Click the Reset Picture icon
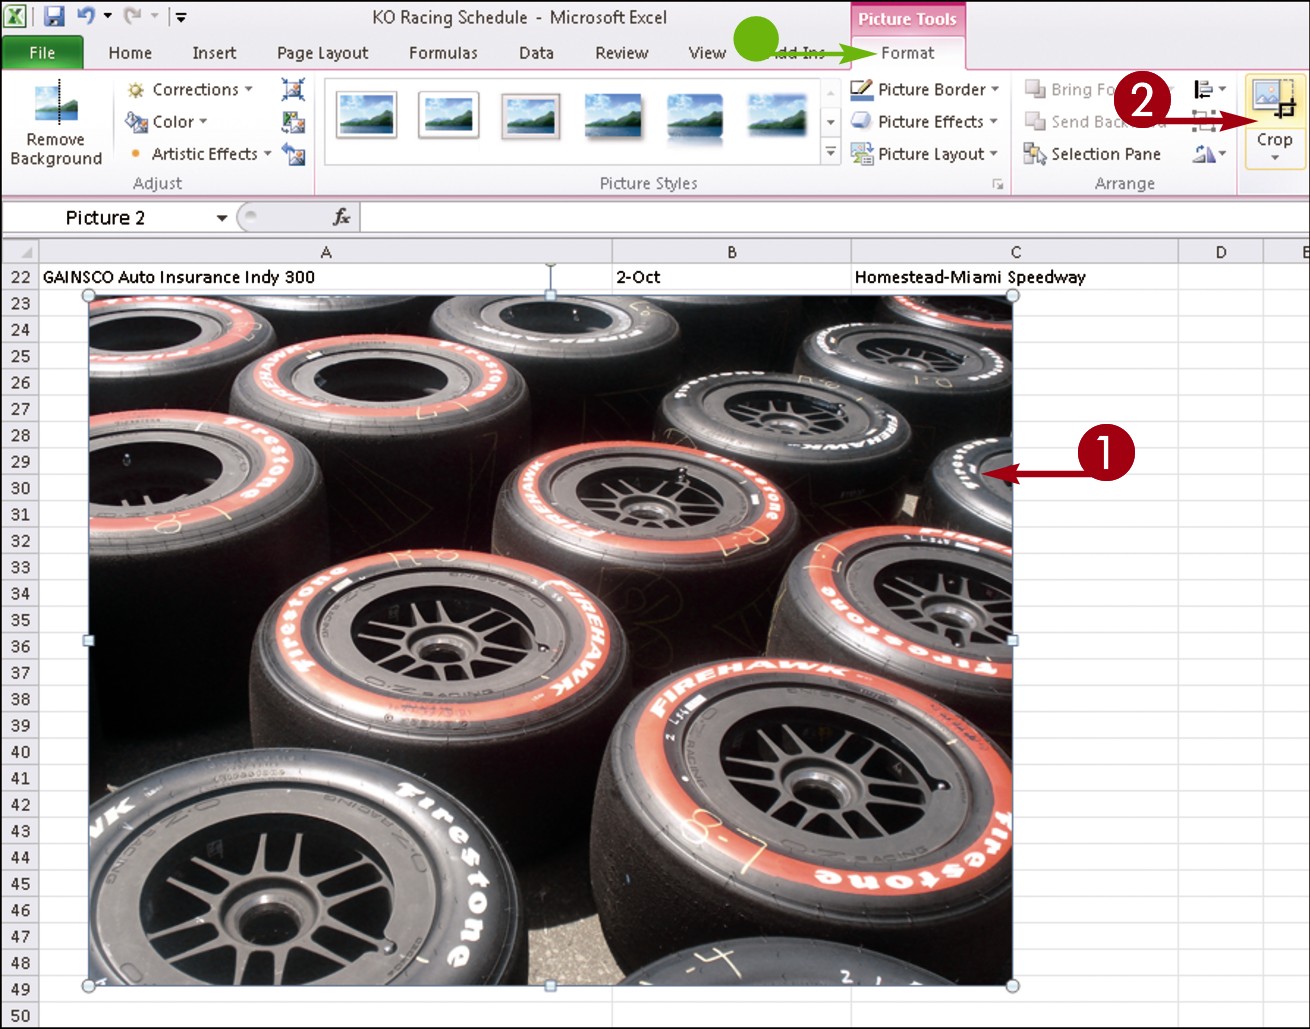The height and width of the screenshot is (1029, 1310). (293, 153)
